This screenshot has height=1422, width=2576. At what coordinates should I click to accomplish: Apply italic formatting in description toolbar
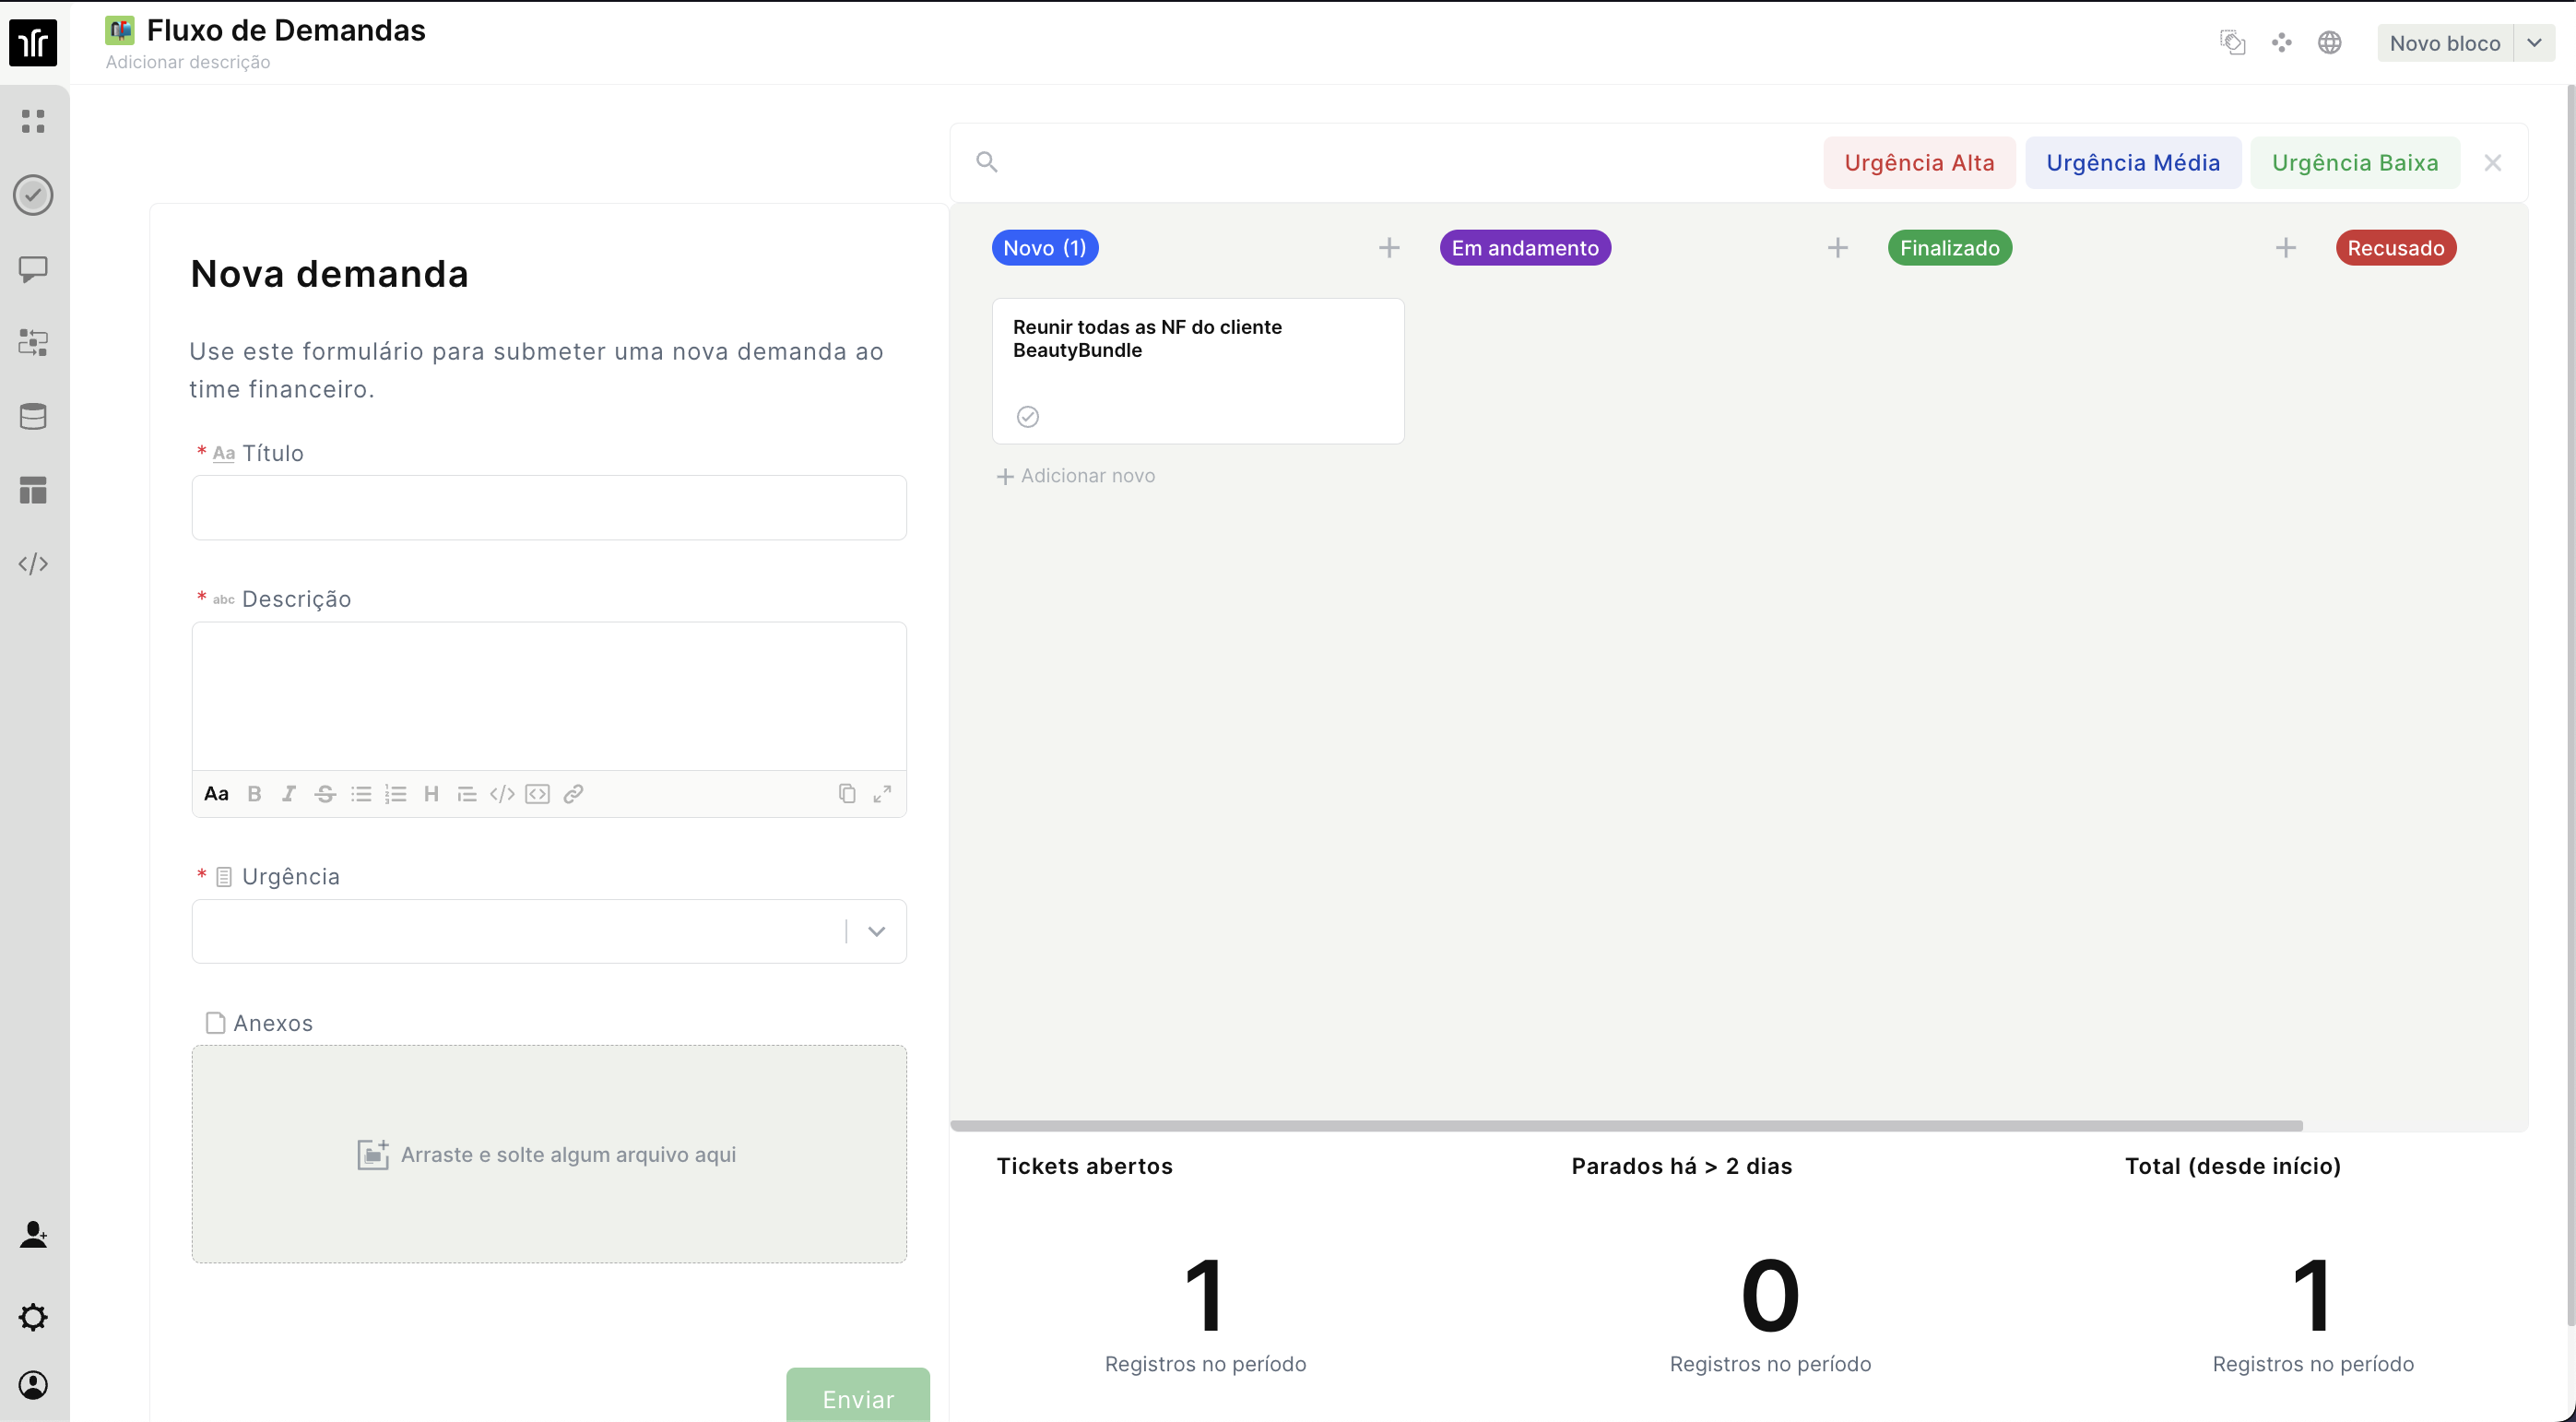point(289,794)
